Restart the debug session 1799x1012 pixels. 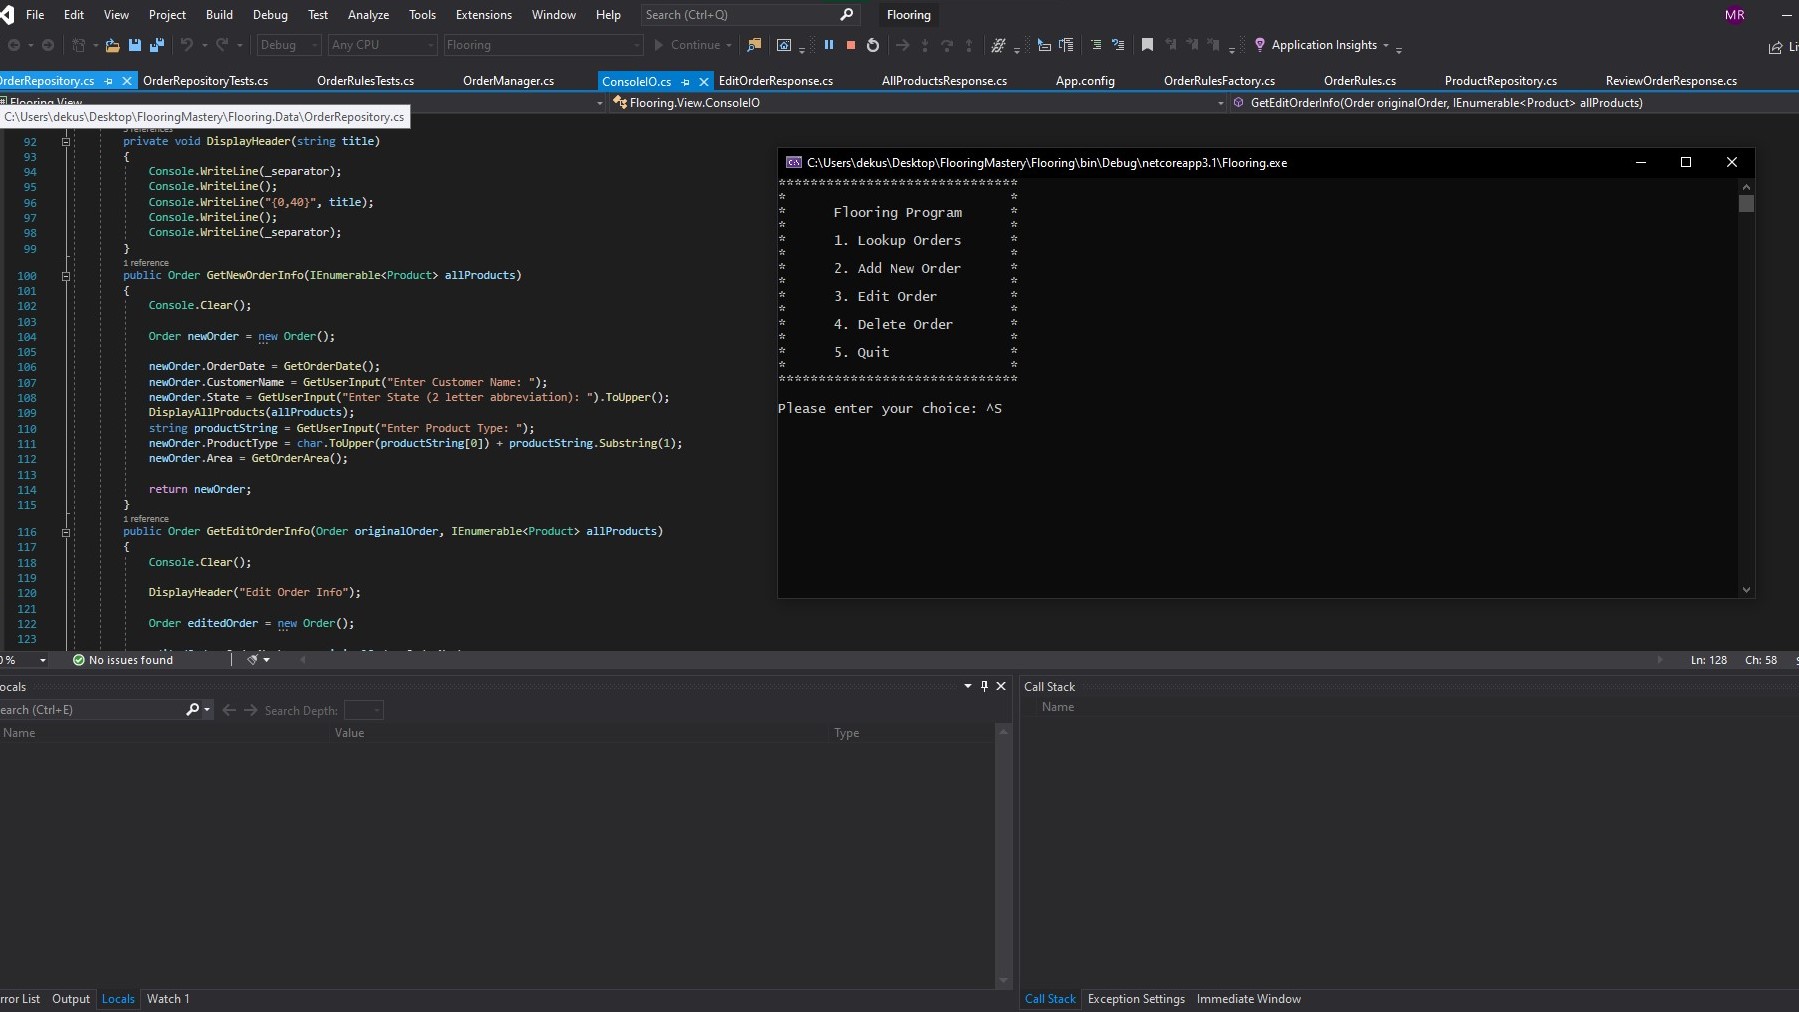click(x=873, y=45)
